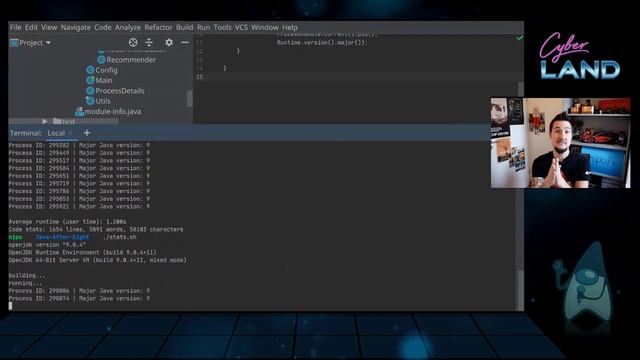640x360 pixels.
Task: Click the Project tree vertical scrollbar
Action: tap(190, 98)
